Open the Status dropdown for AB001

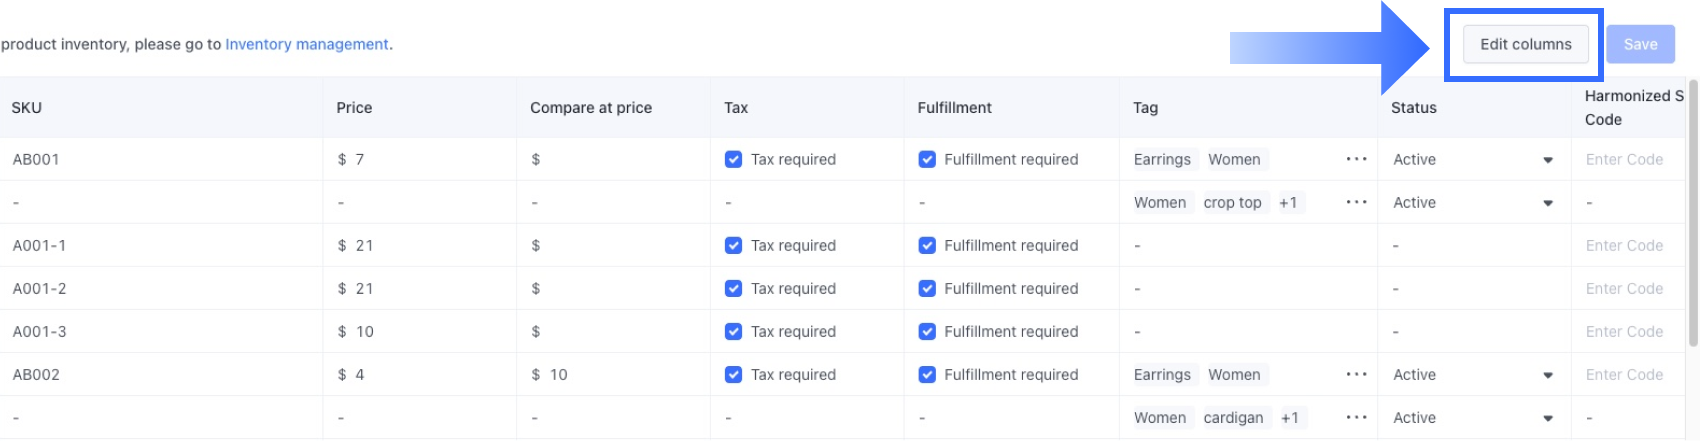1547,160
